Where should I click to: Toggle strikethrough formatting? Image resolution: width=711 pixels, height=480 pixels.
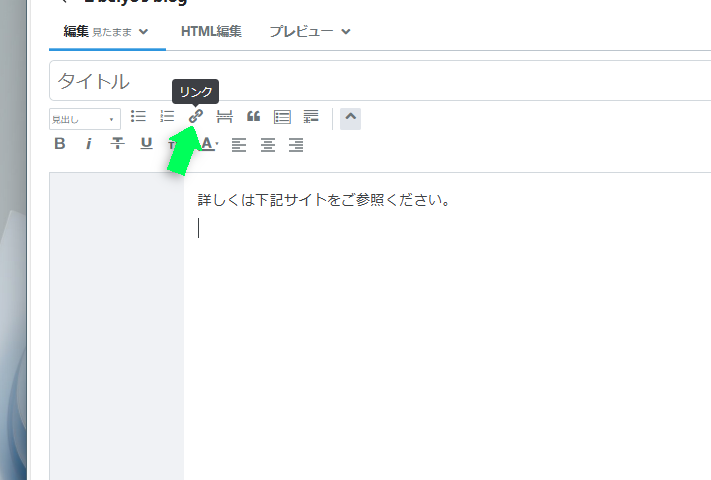[117, 144]
